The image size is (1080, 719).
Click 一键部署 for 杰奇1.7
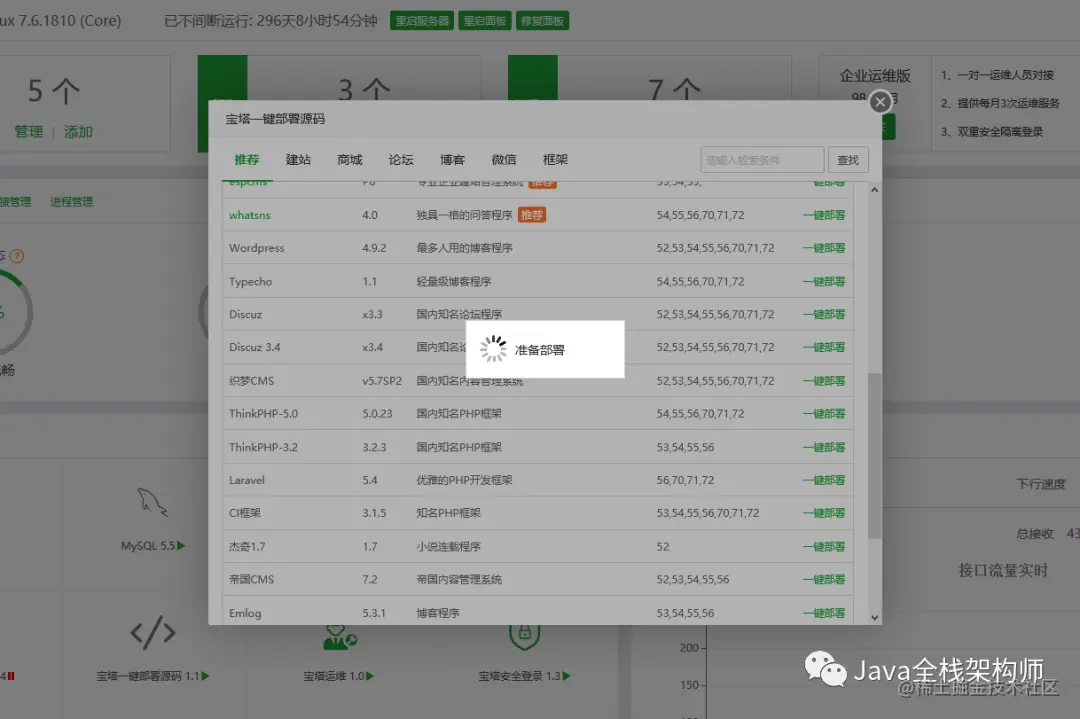coord(824,546)
